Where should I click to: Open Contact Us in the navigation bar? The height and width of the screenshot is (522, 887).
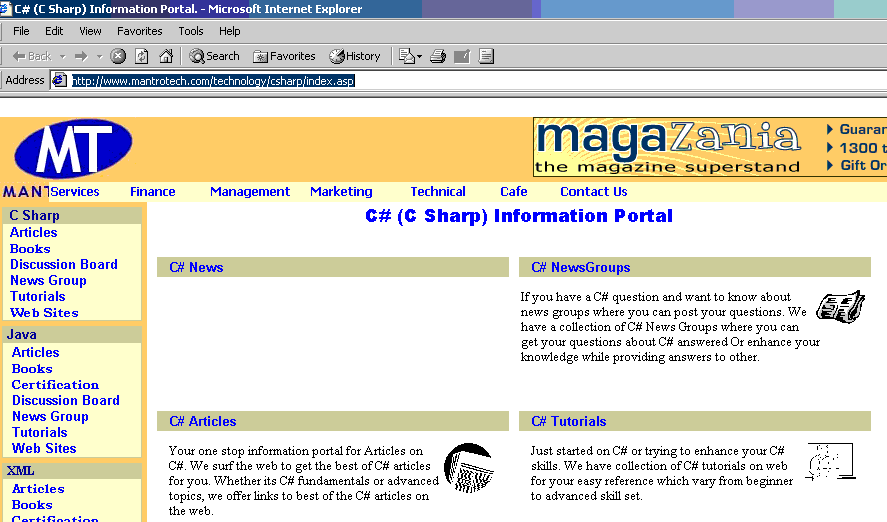[x=593, y=192]
